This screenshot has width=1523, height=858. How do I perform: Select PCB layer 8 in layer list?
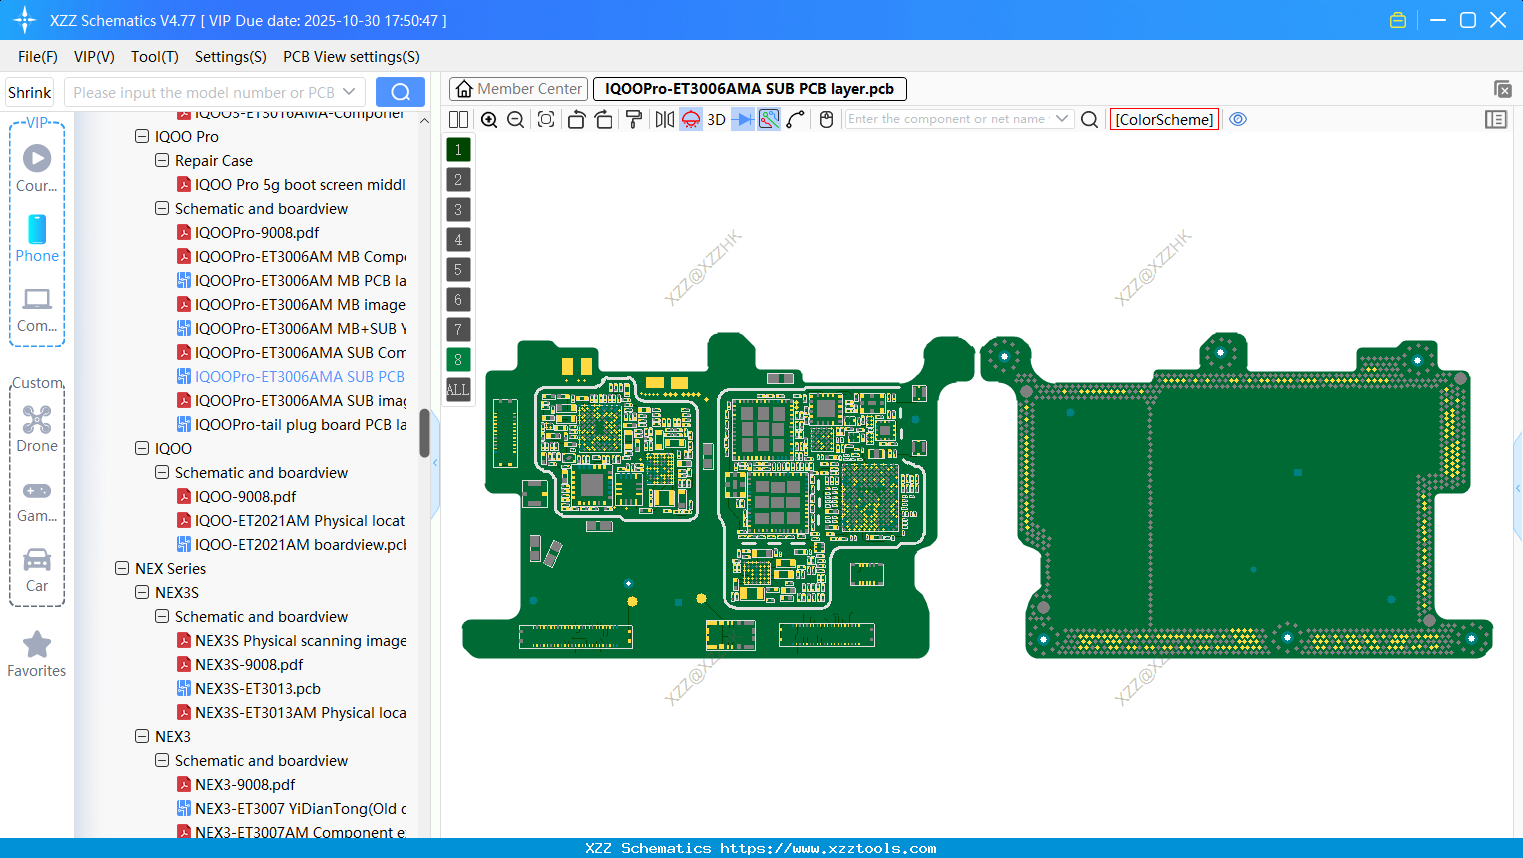click(457, 359)
